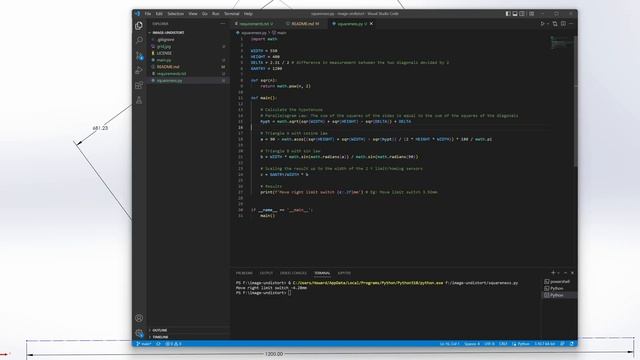Toggle Panel layout icon in title bar

(x=515, y=13)
